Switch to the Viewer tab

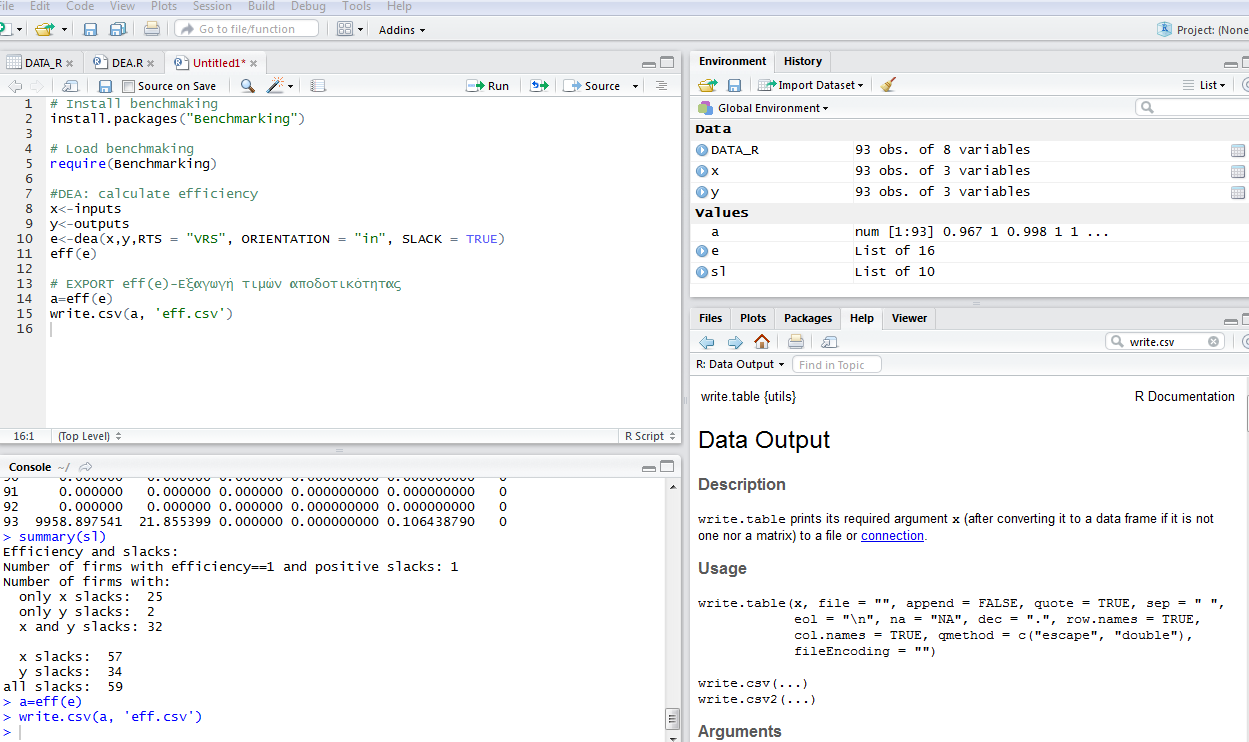point(909,318)
